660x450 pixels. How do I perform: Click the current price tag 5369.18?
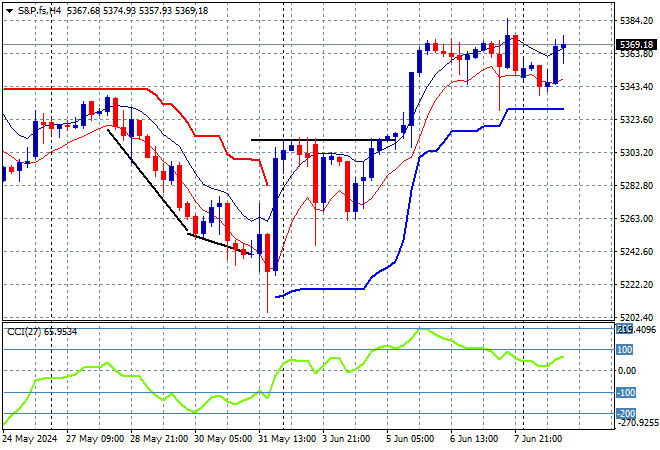(x=636, y=45)
